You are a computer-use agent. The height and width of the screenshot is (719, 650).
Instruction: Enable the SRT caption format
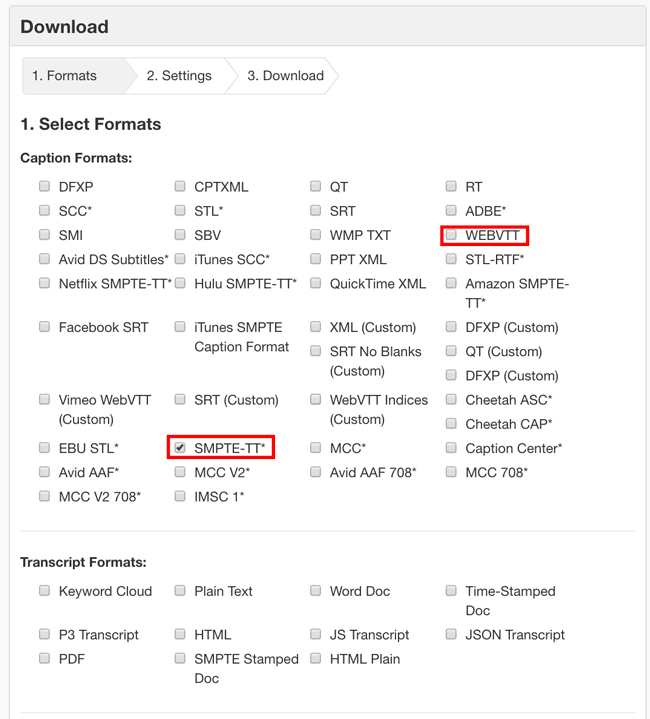(x=316, y=211)
